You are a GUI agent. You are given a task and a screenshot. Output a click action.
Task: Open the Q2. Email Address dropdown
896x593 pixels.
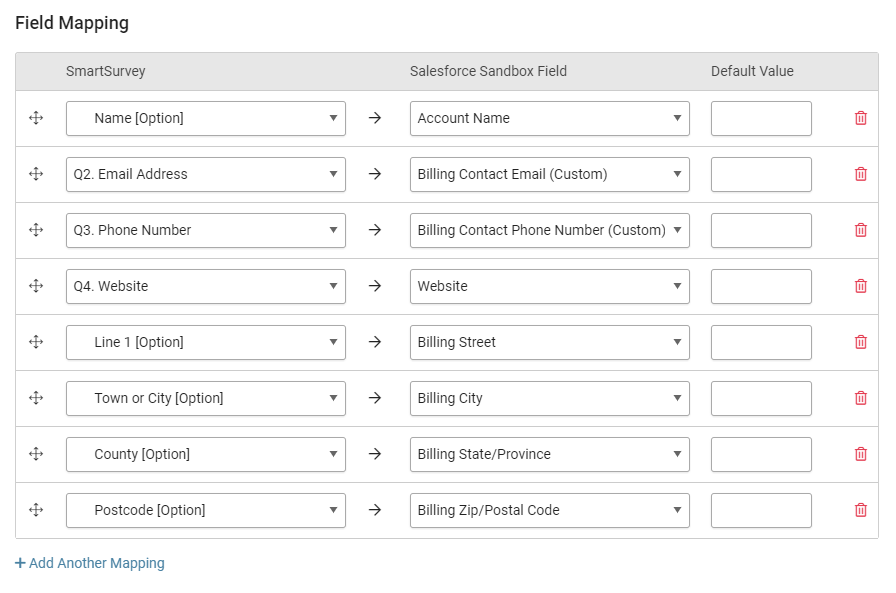[x=206, y=174]
